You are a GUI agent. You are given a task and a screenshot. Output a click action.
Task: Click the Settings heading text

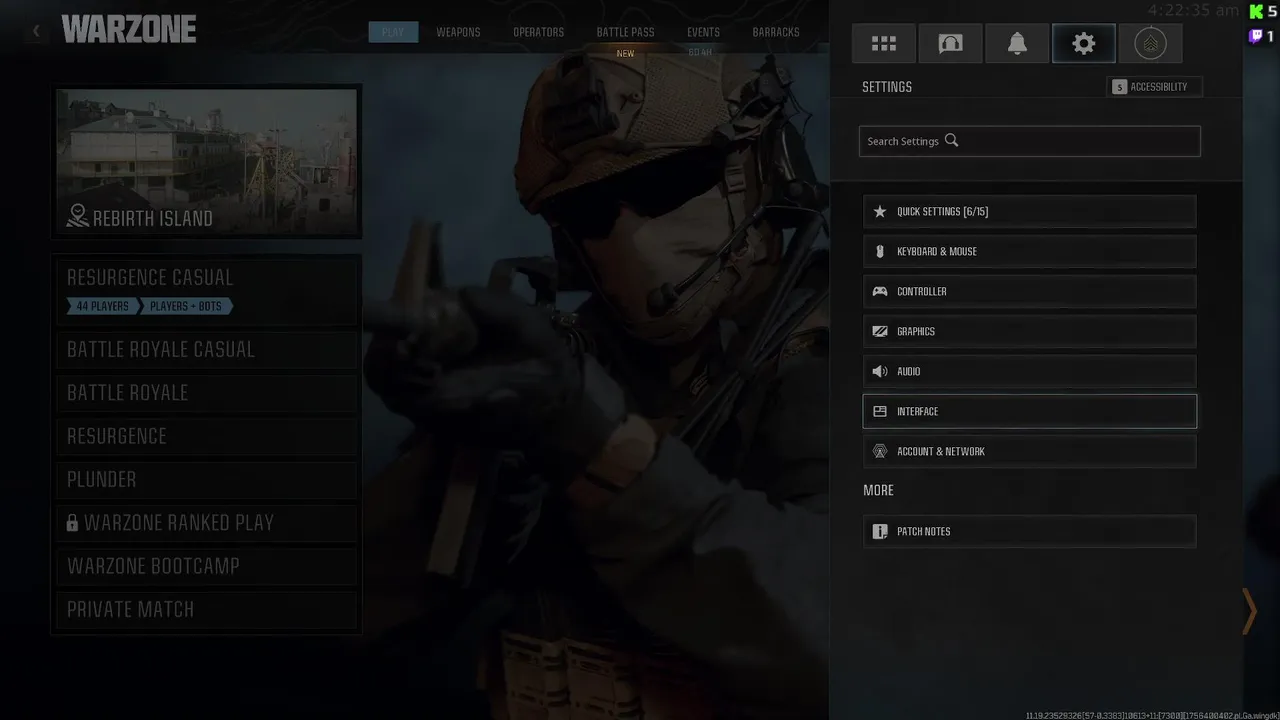pyautogui.click(x=887, y=87)
